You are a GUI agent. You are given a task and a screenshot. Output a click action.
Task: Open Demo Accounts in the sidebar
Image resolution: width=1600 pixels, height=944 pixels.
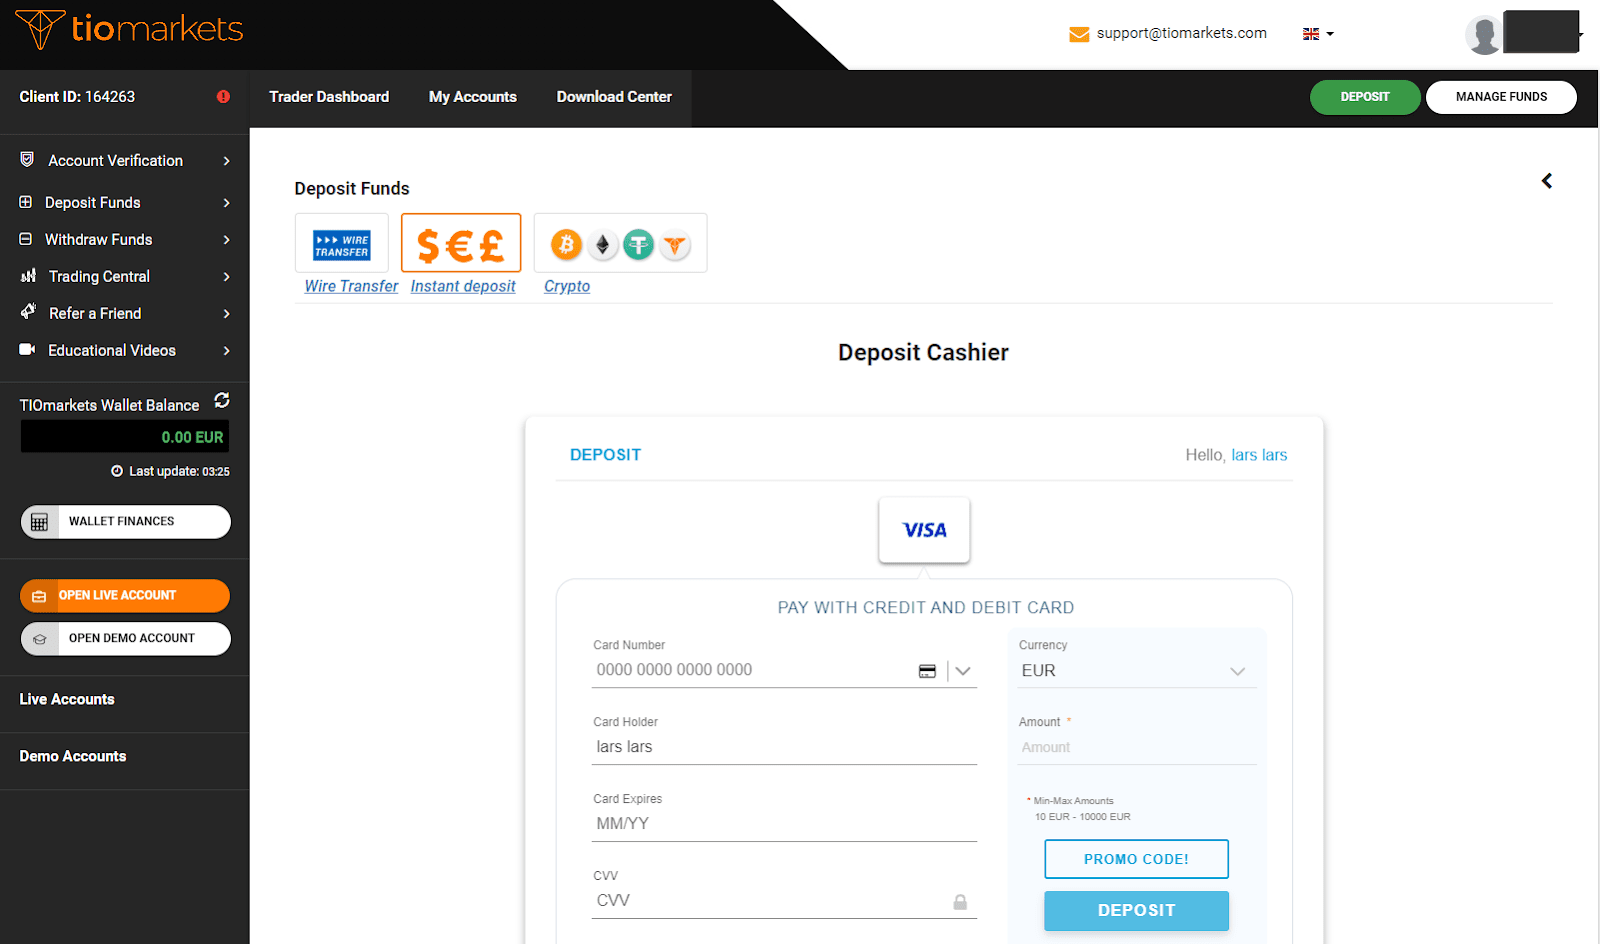tap(73, 756)
